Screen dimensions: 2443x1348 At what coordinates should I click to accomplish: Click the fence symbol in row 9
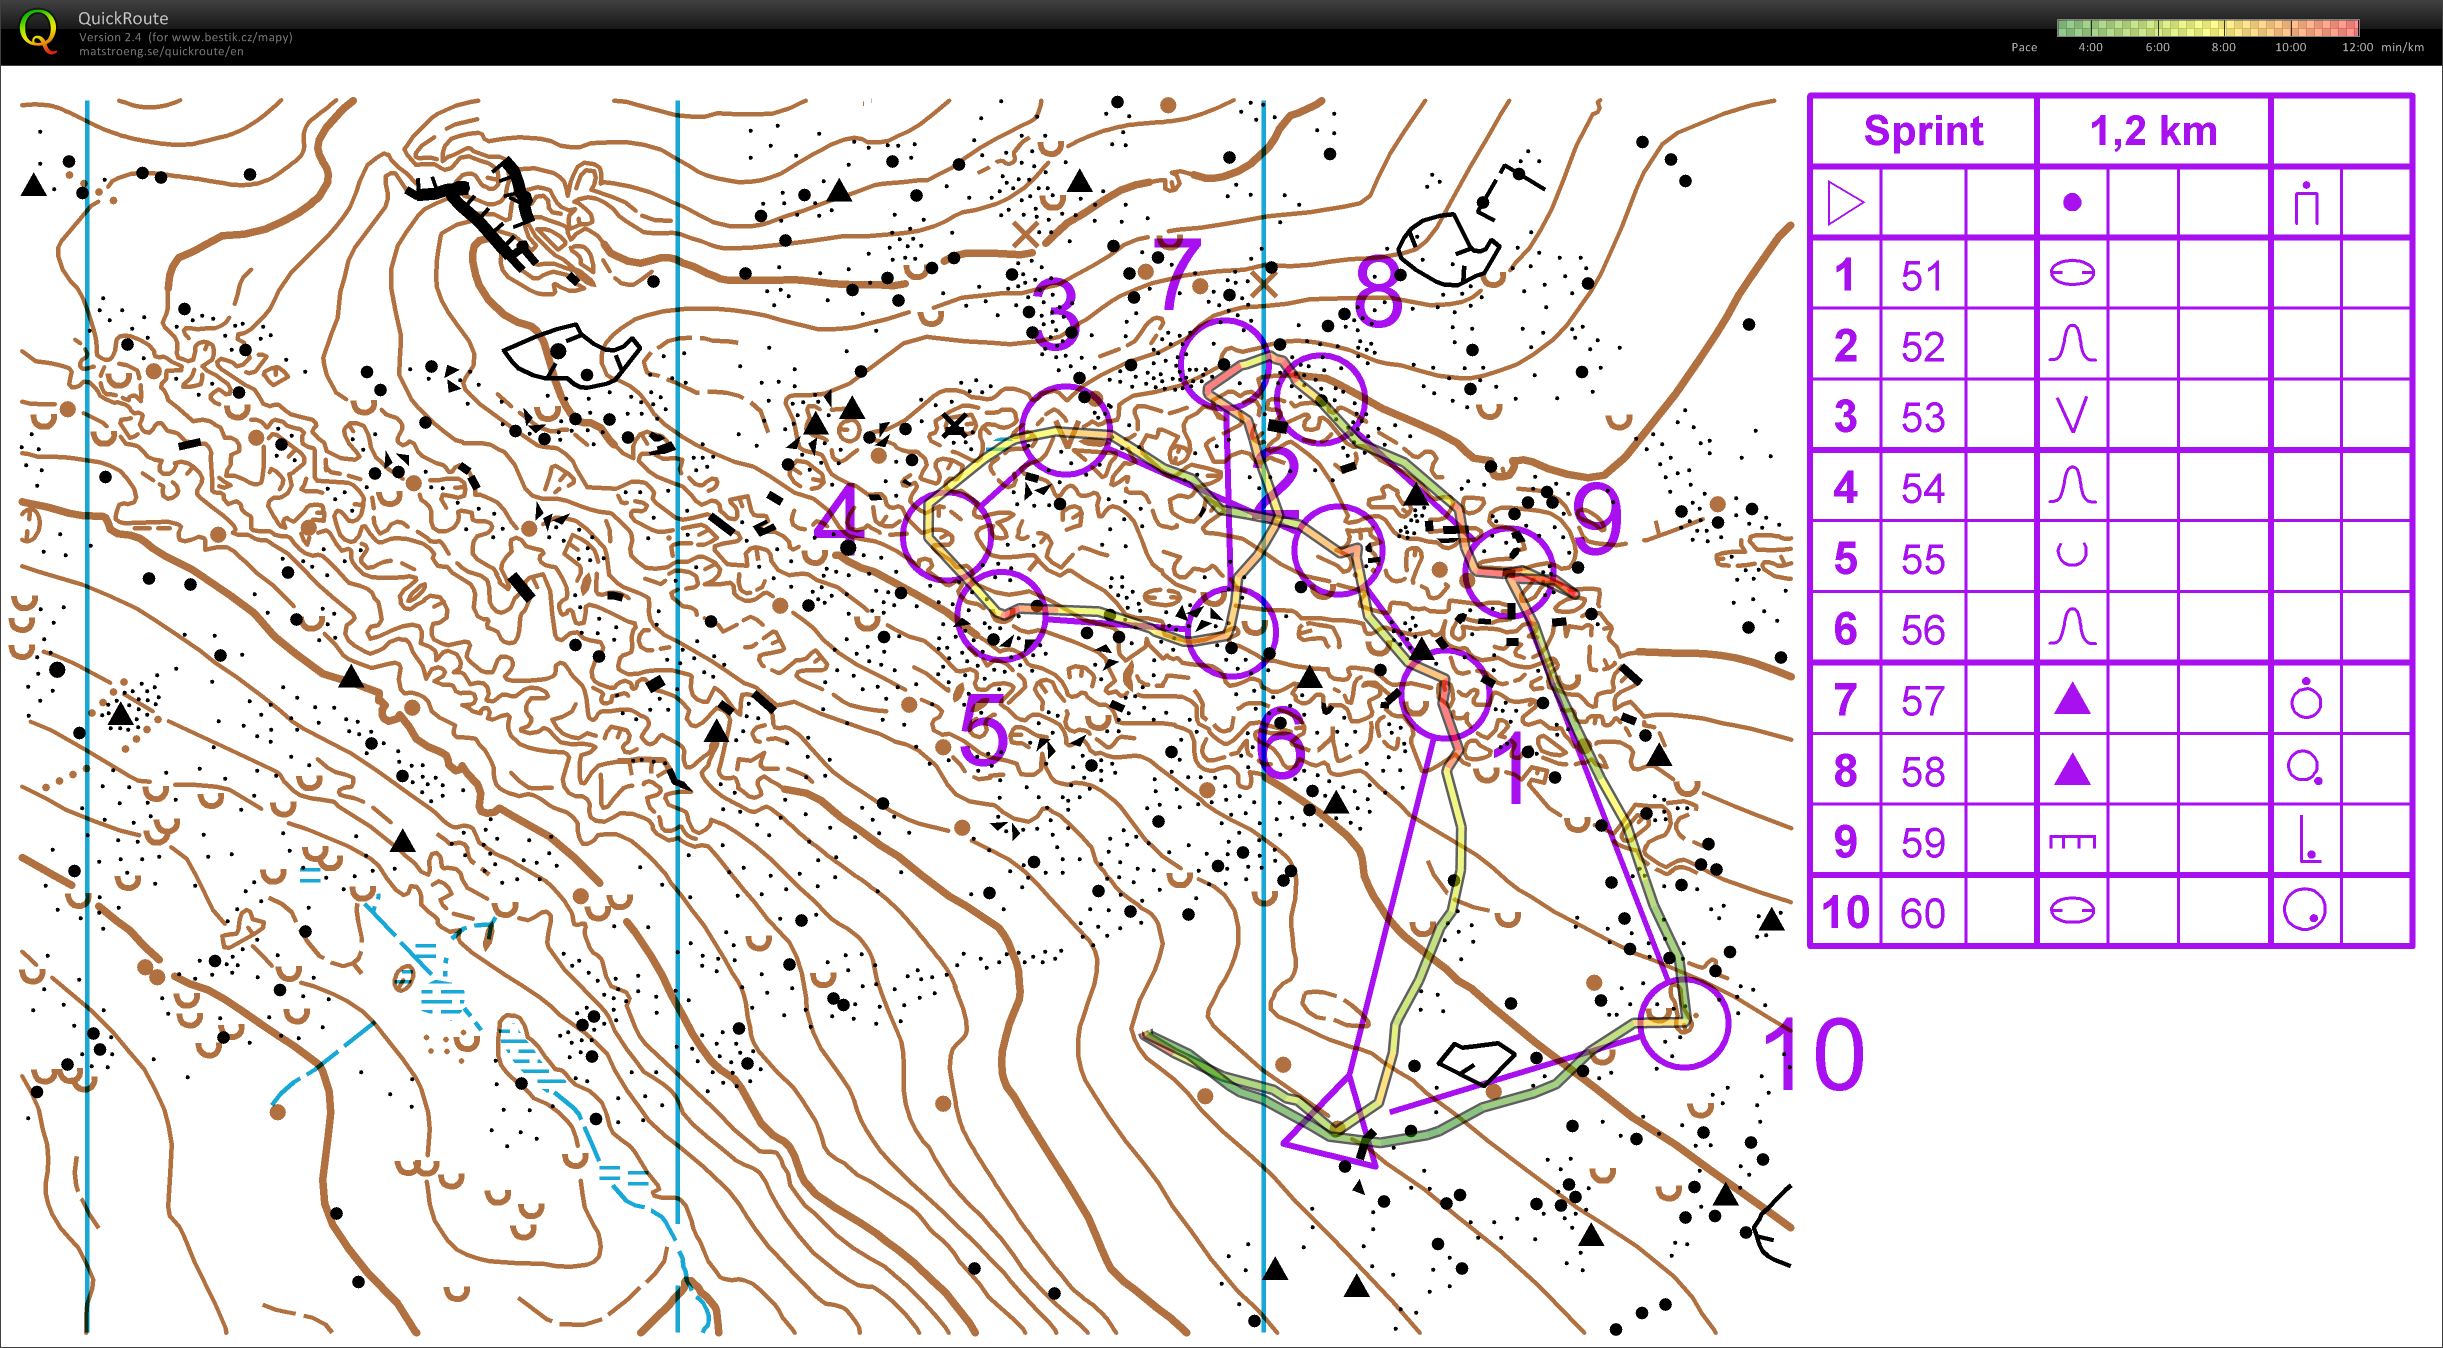[2071, 841]
